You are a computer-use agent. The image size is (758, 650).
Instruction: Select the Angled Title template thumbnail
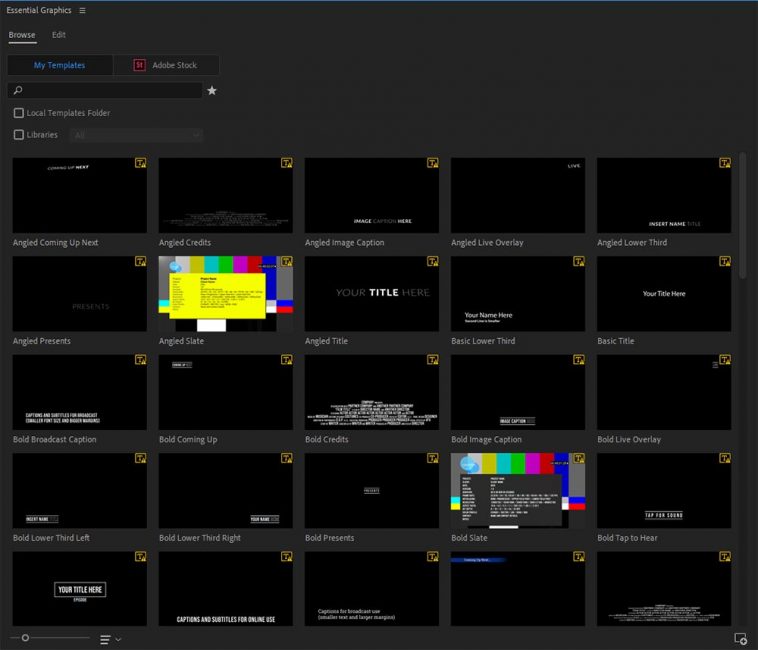371,294
